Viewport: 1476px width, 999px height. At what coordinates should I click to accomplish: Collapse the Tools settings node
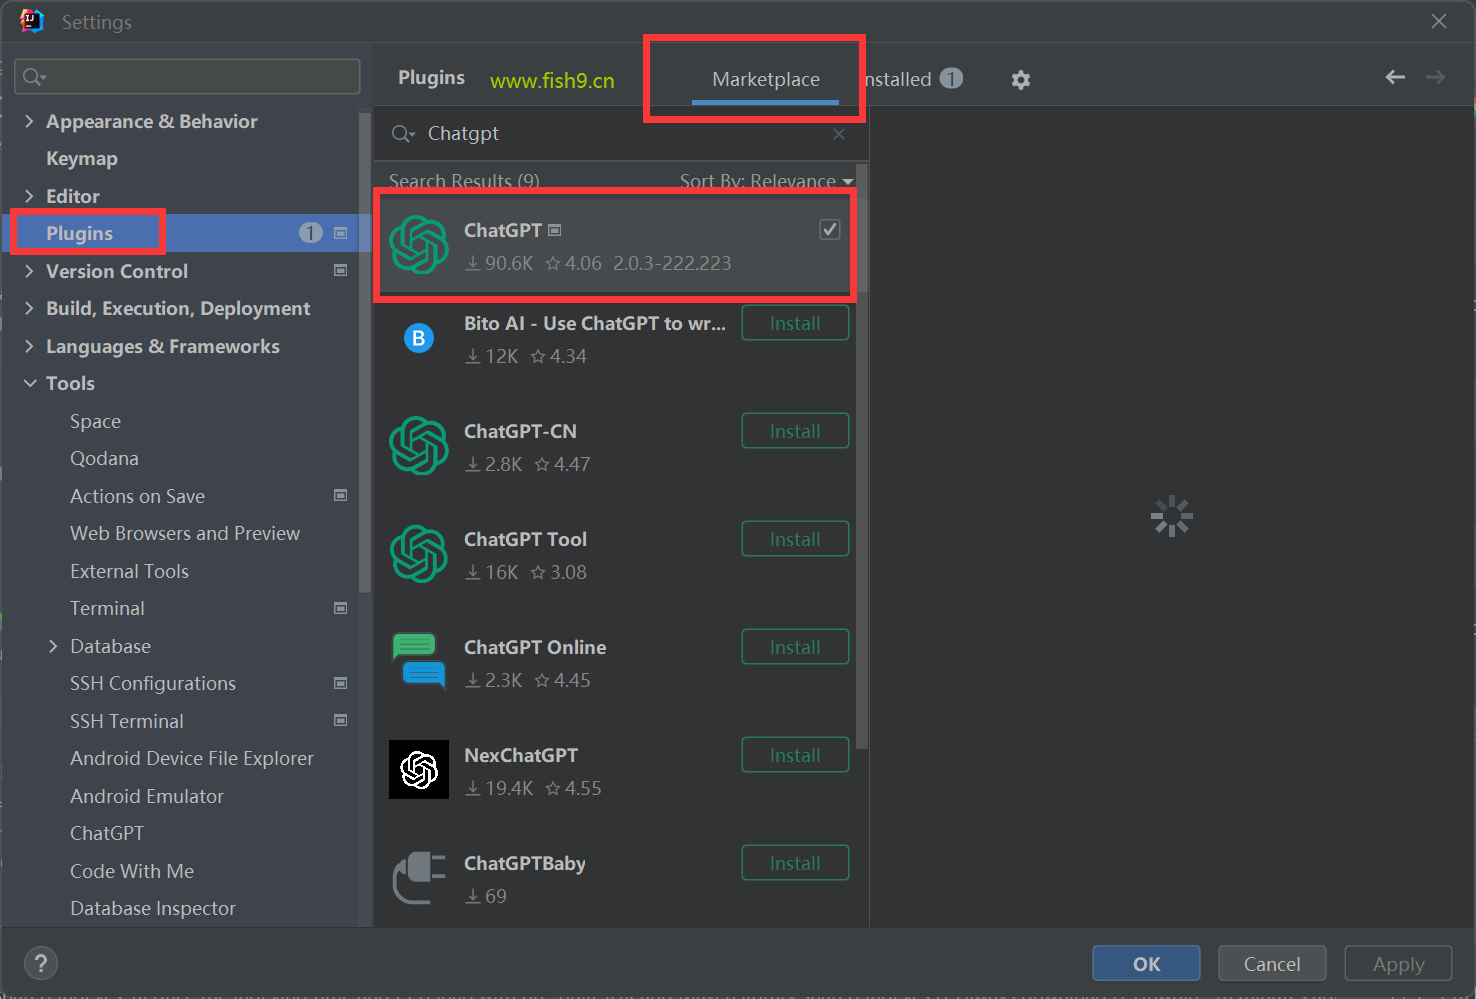(x=30, y=383)
